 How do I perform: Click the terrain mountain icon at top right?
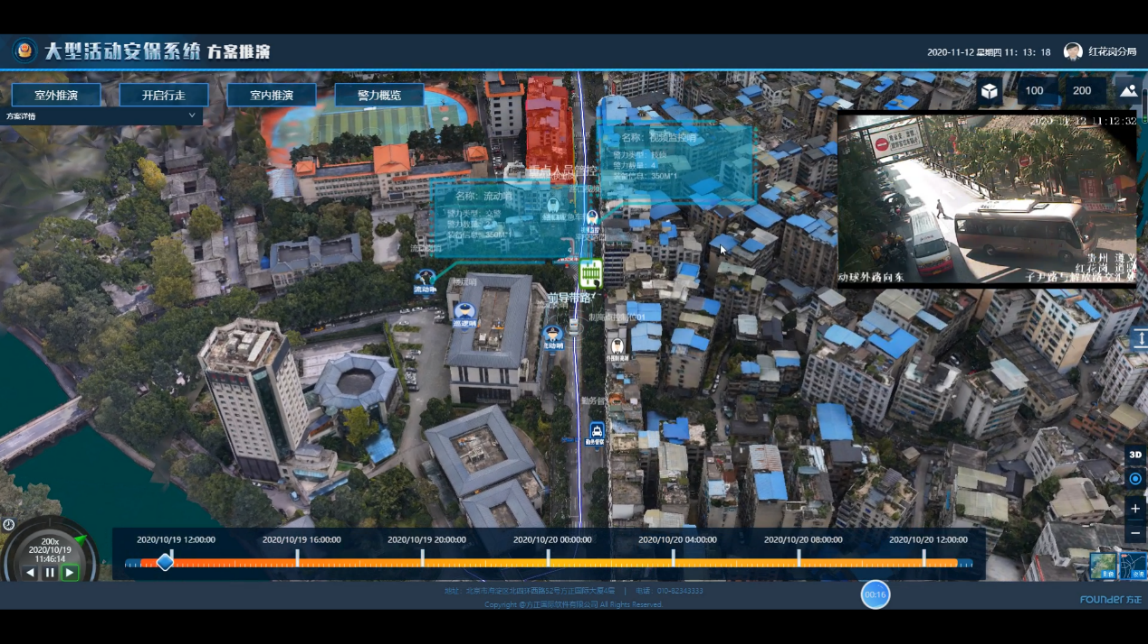pyautogui.click(x=1127, y=91)
